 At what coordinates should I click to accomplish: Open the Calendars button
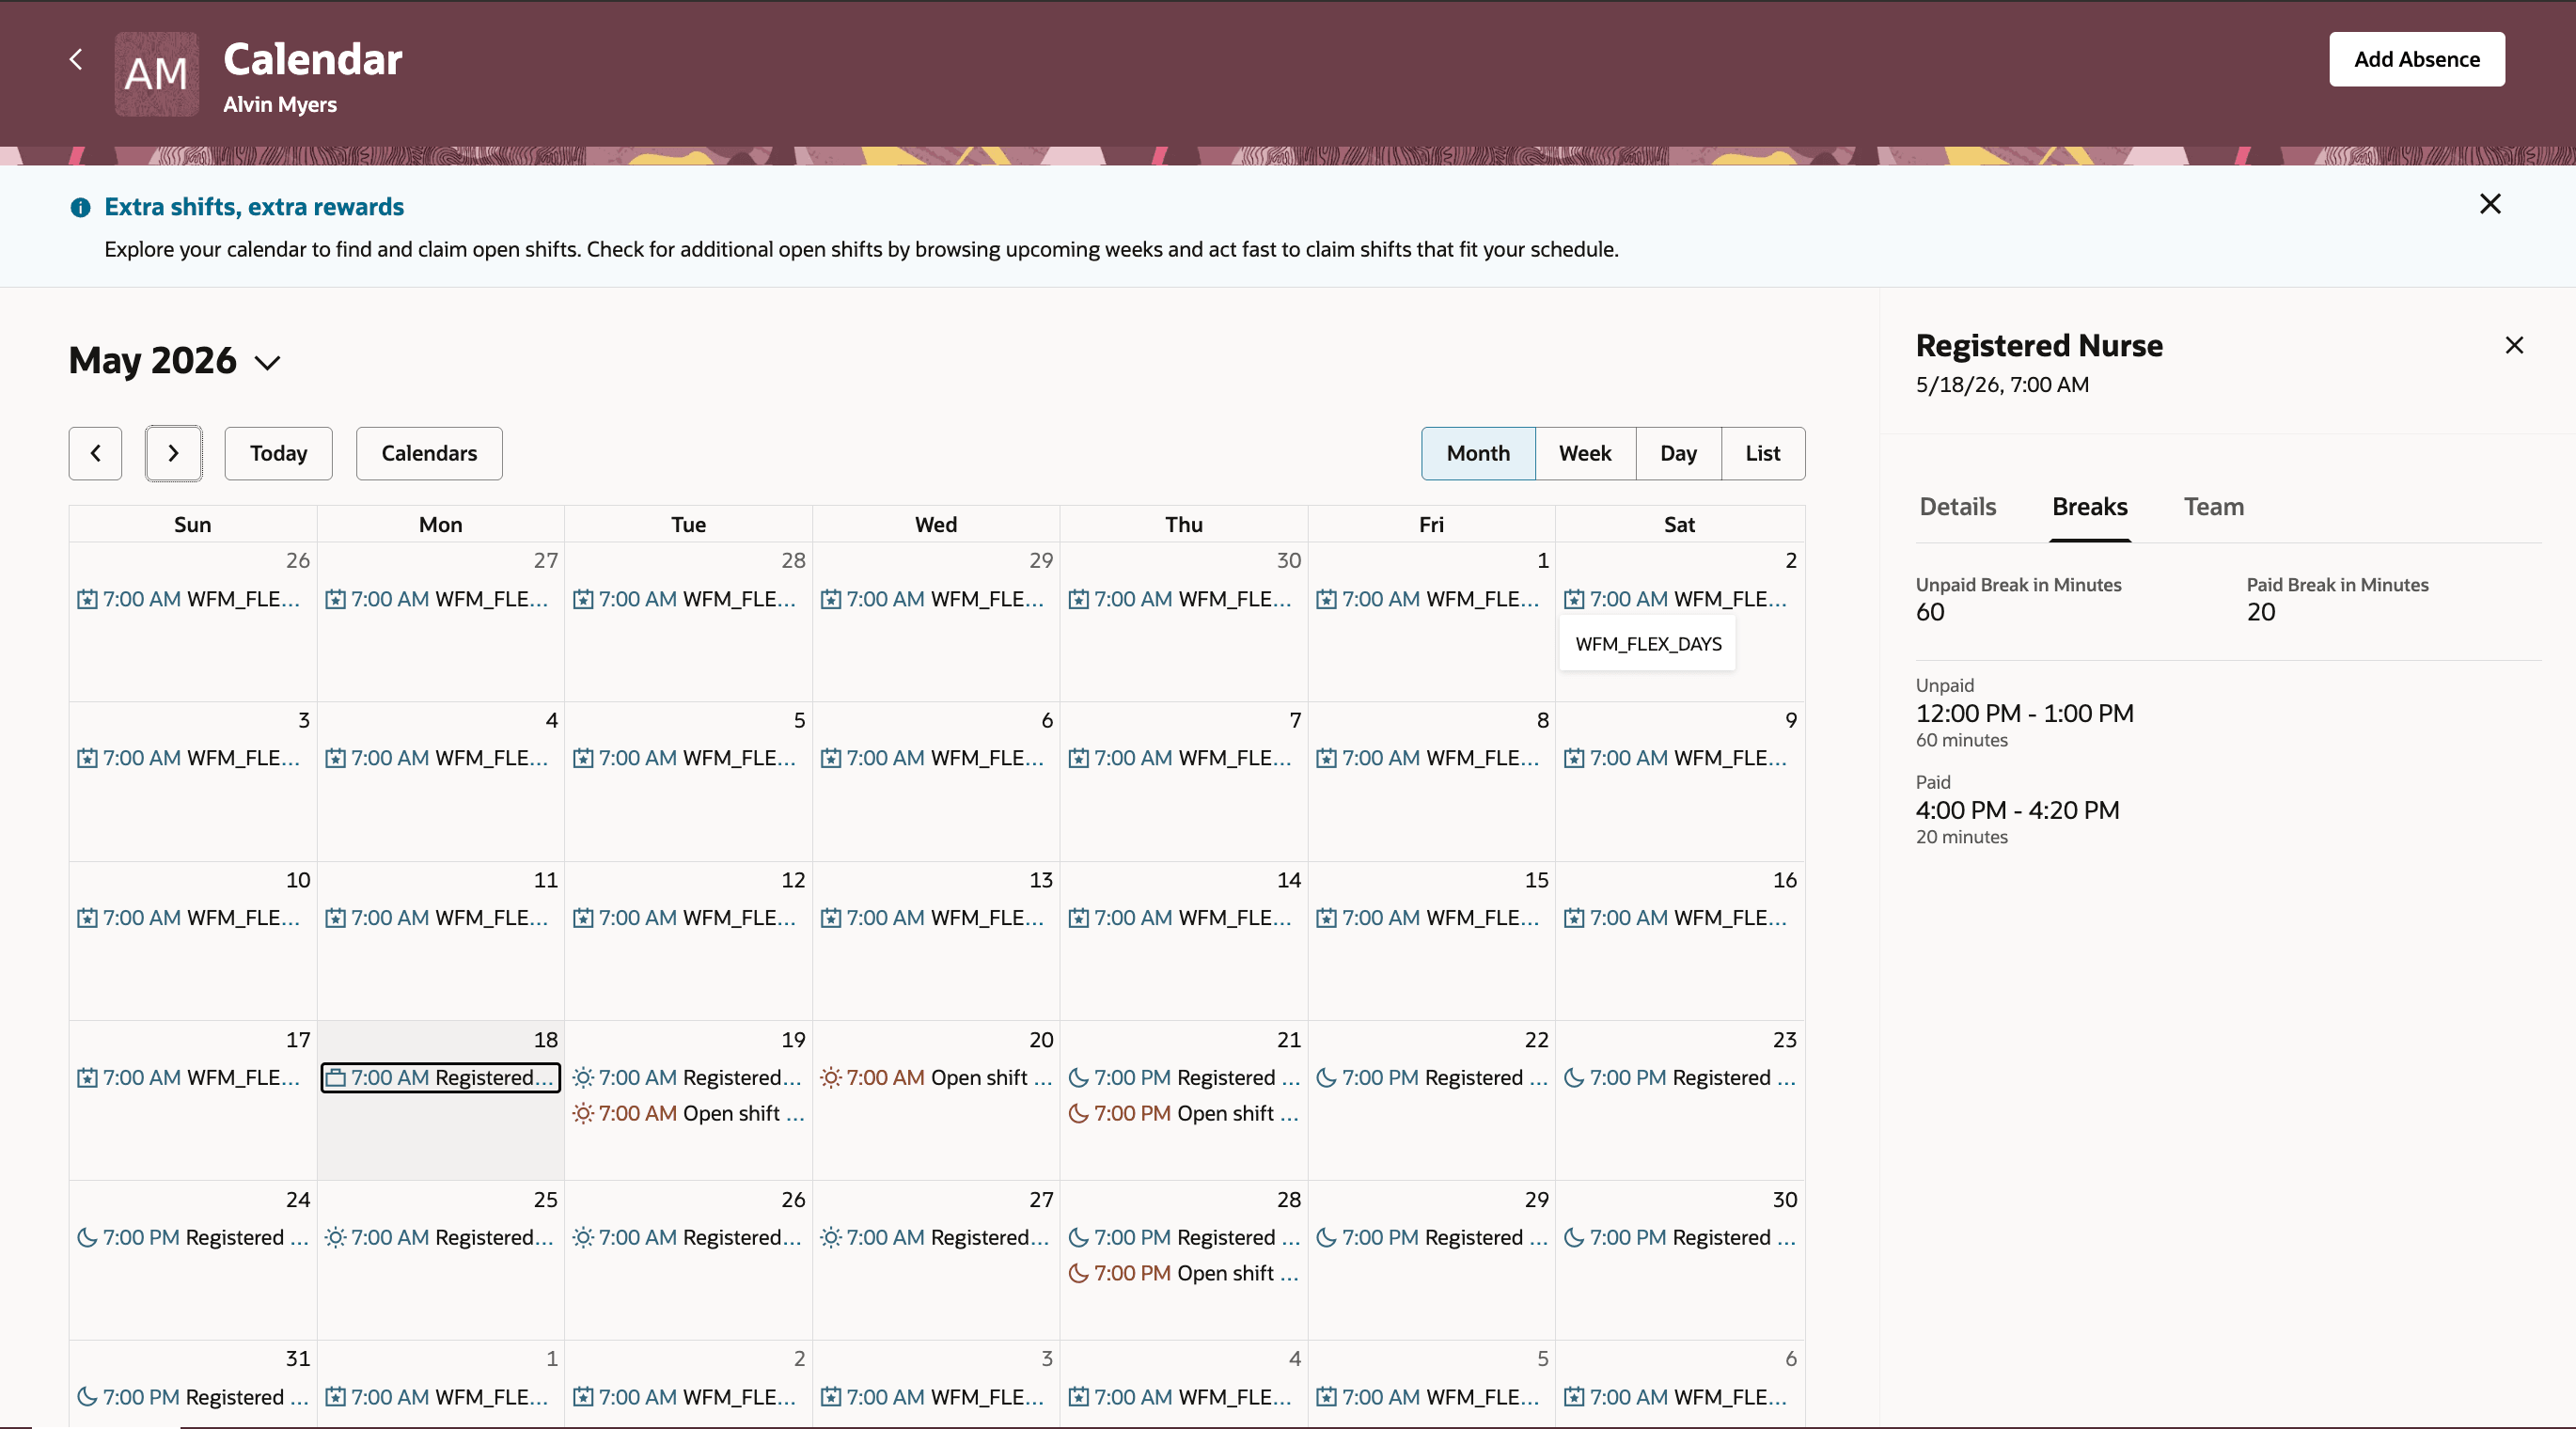(x=429, y=453)
